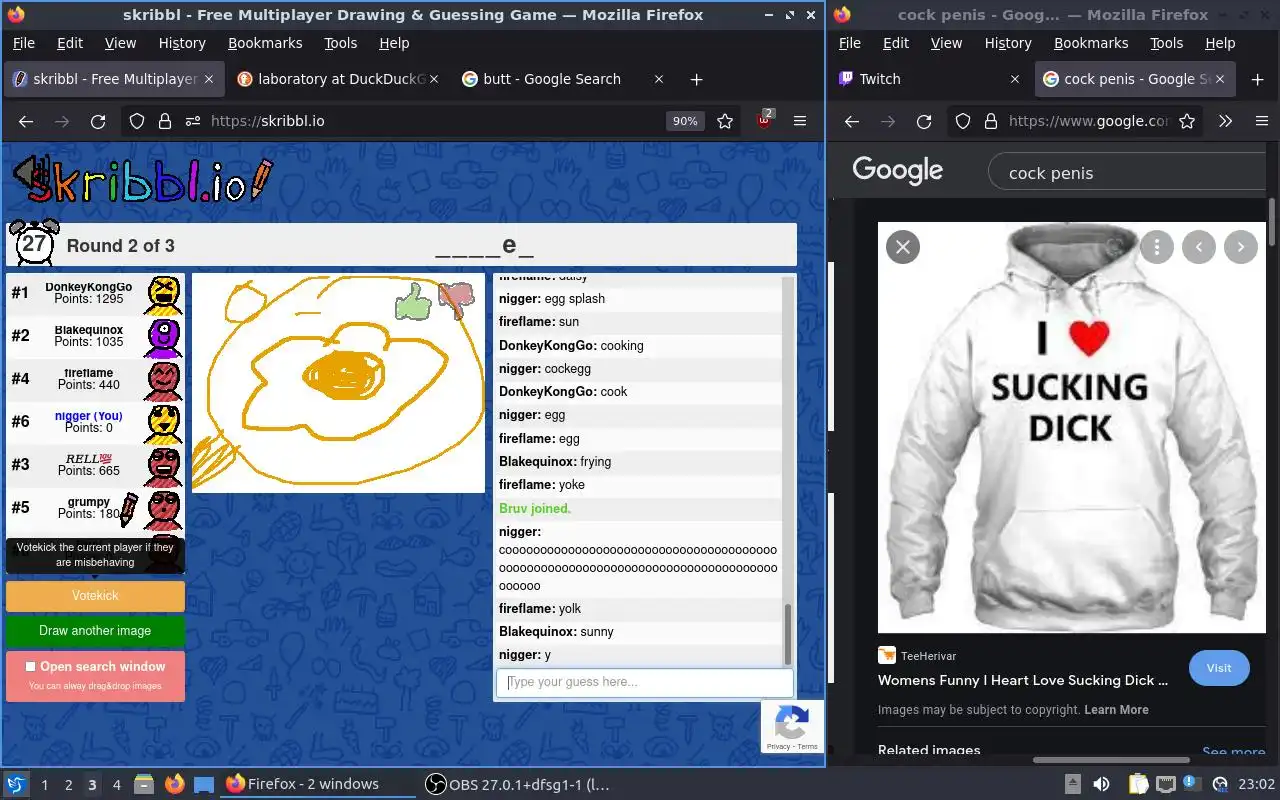Switch to workspace 4 on taskbar
1280x800 pixels.
click(117, 785)
